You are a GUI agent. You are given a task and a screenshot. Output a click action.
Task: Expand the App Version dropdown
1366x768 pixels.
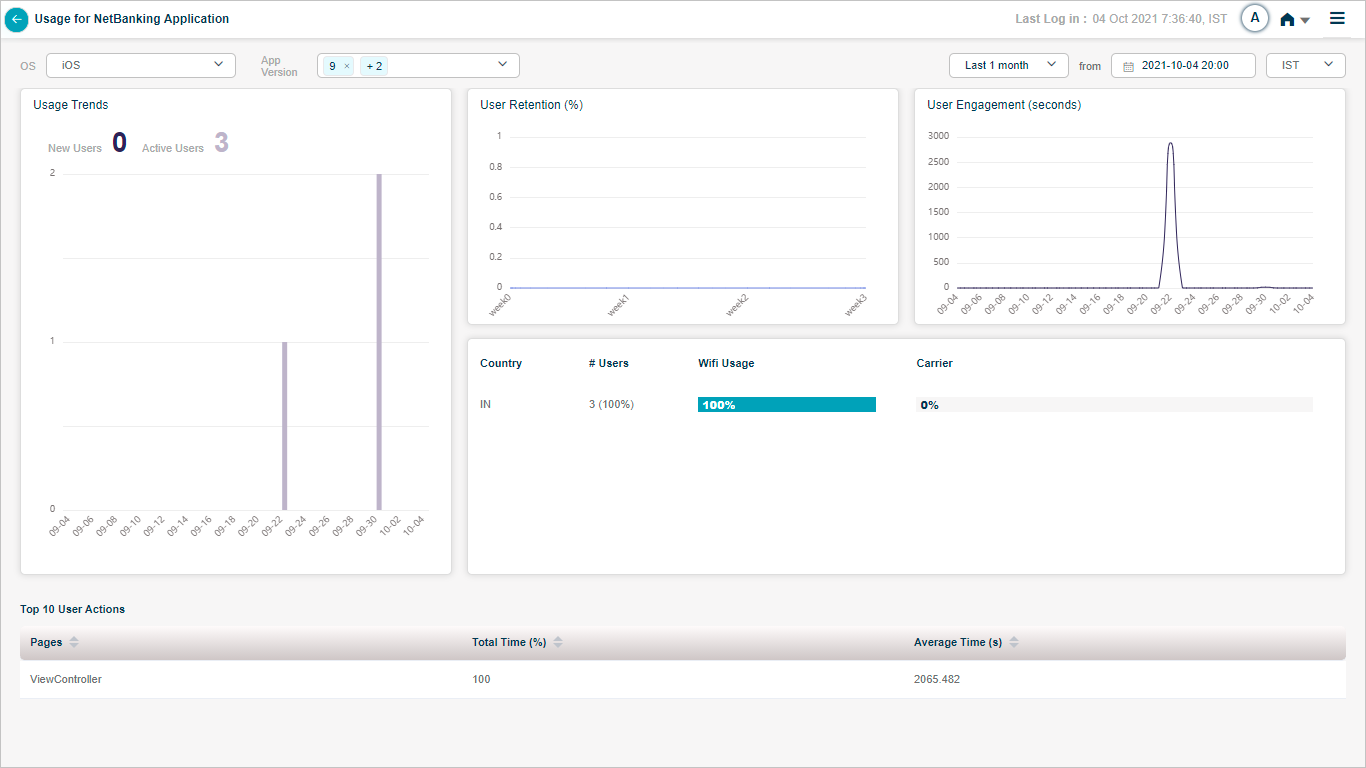tap(503, 65)
